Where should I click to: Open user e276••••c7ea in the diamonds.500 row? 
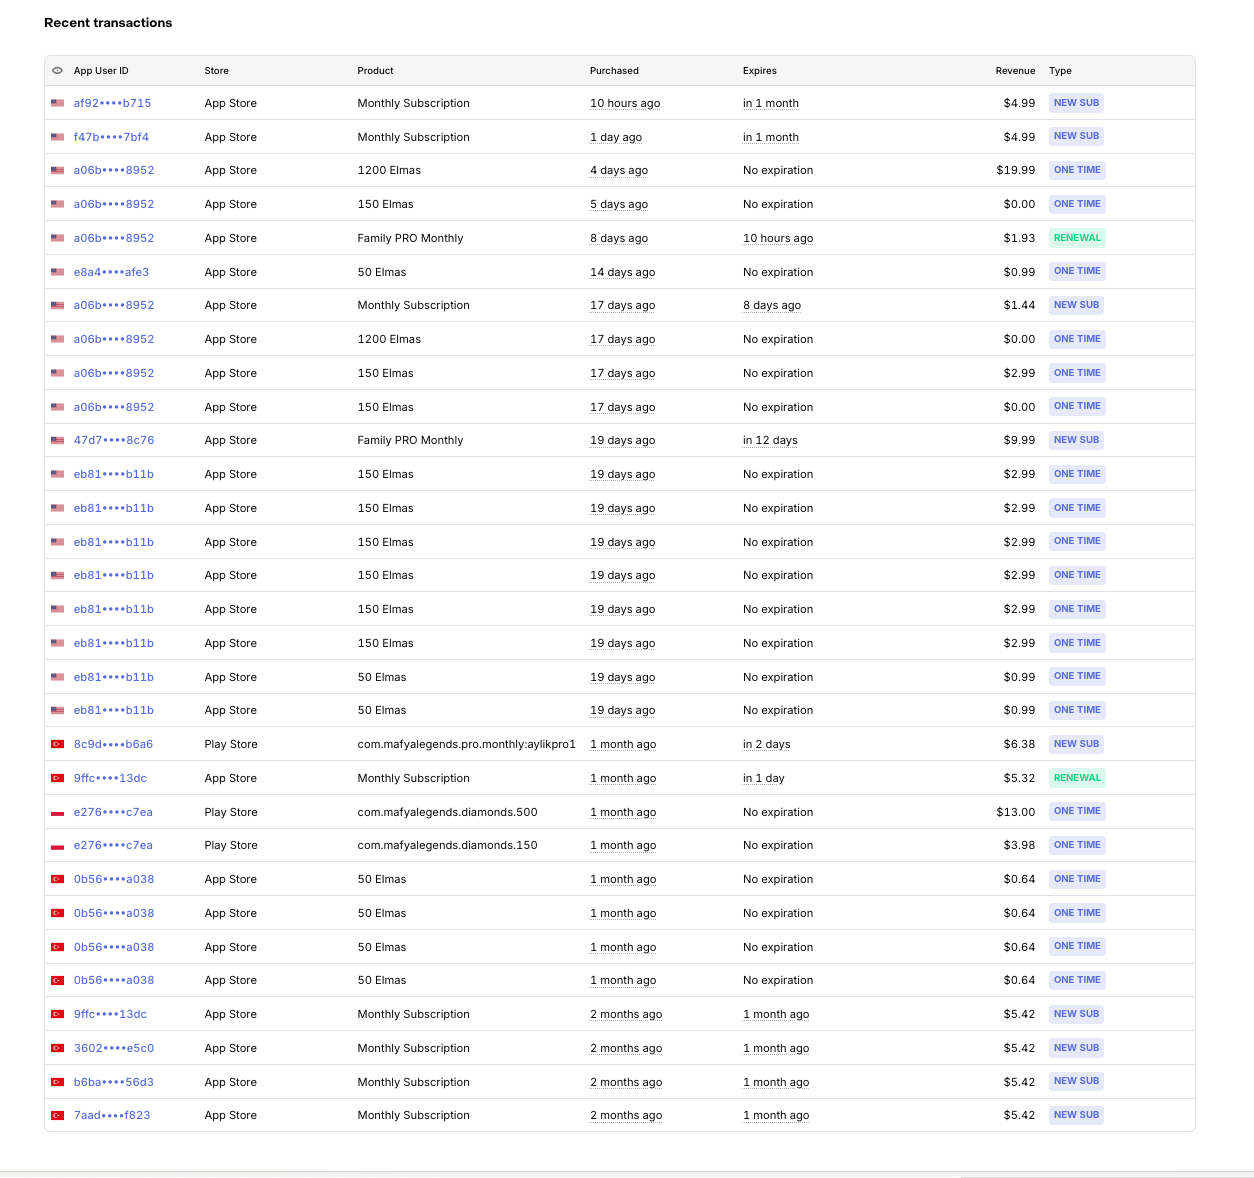point(113,812)
